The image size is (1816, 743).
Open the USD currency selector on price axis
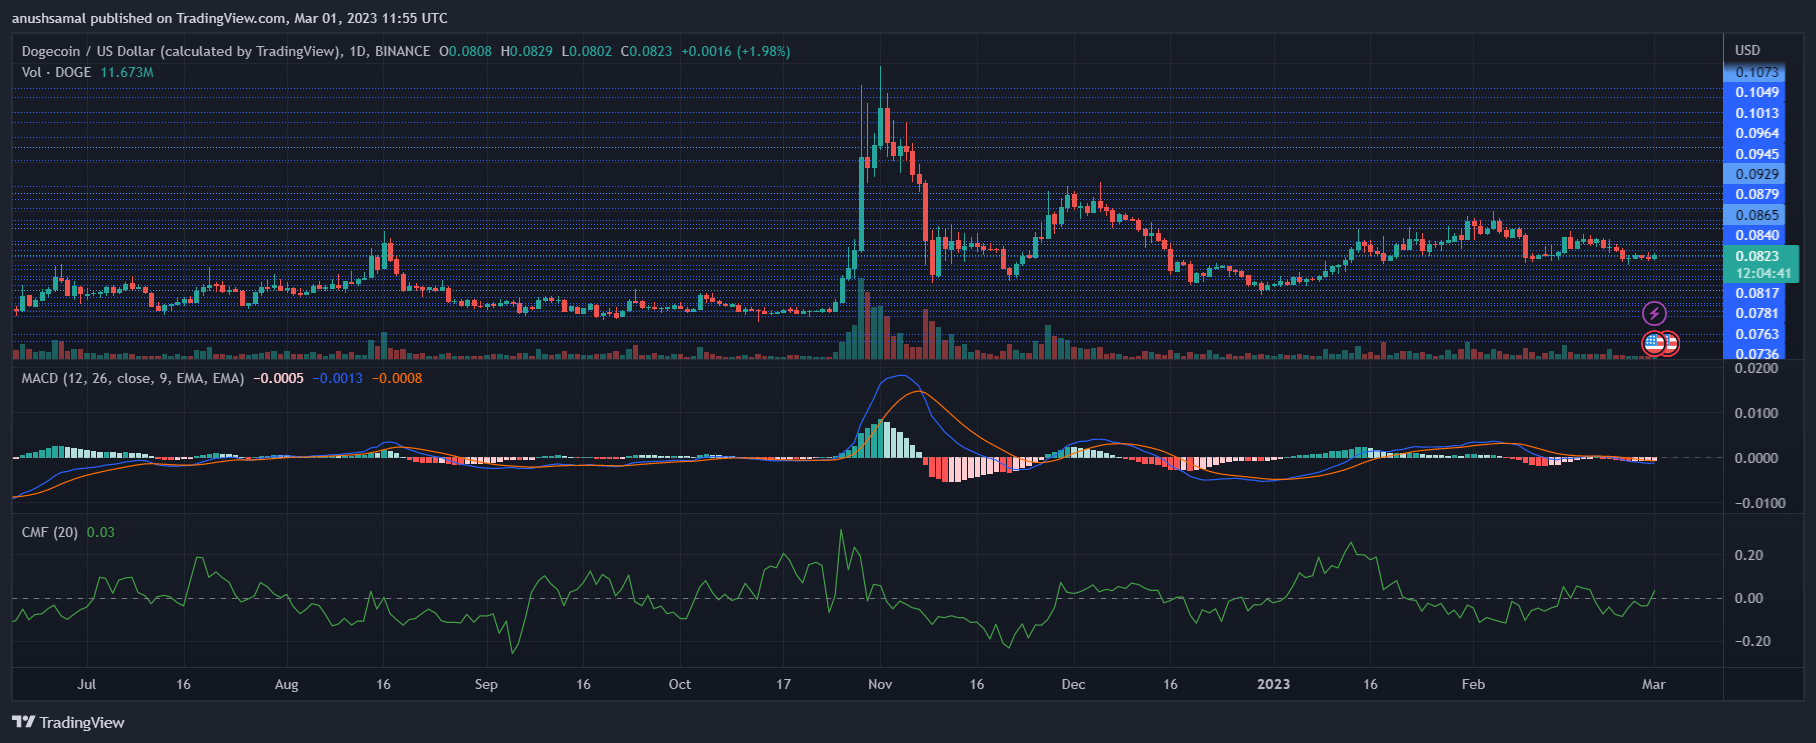tap(1748, 50)
